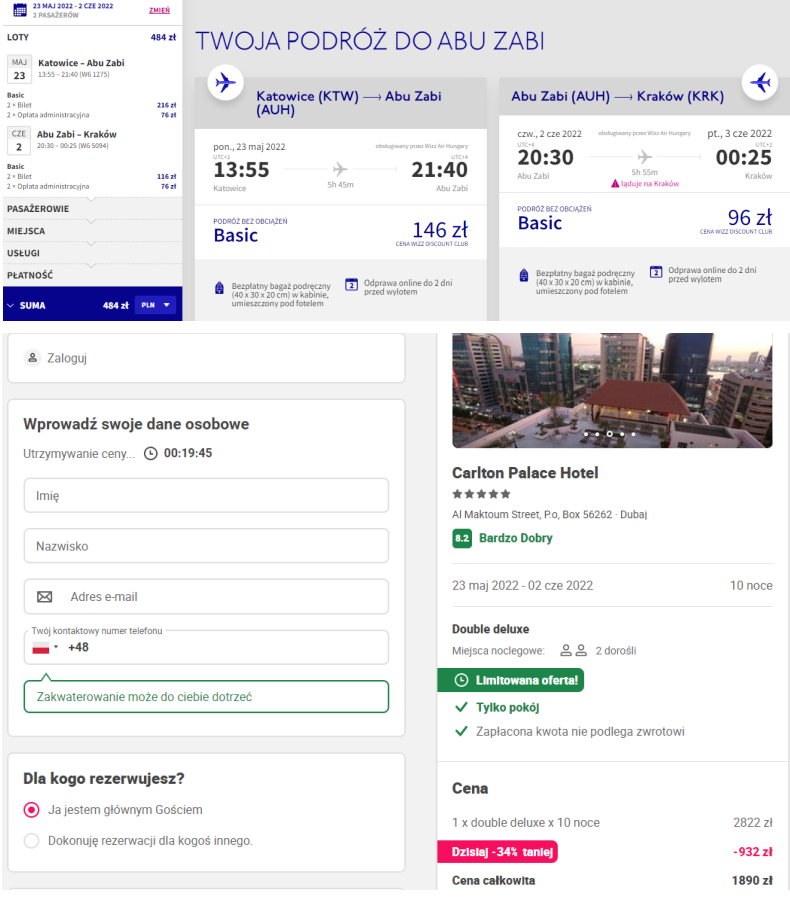Click the outbound flight airplane icon
Screen dimensions: 790x898
226,82
